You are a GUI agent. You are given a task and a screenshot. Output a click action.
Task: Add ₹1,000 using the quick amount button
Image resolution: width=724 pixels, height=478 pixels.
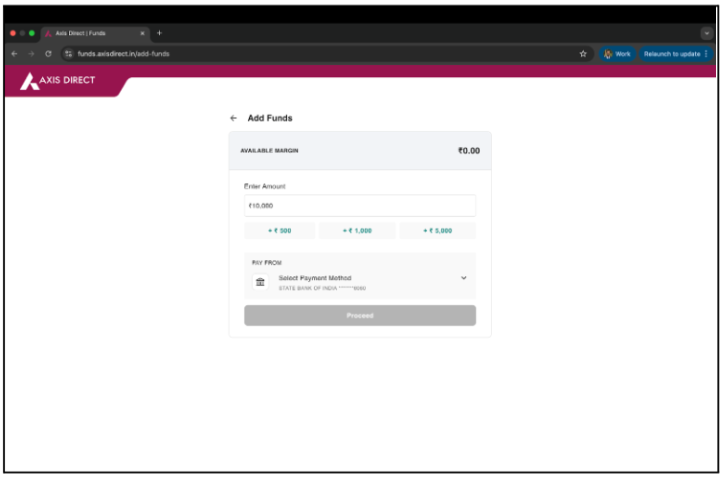(x=357, y=231)
